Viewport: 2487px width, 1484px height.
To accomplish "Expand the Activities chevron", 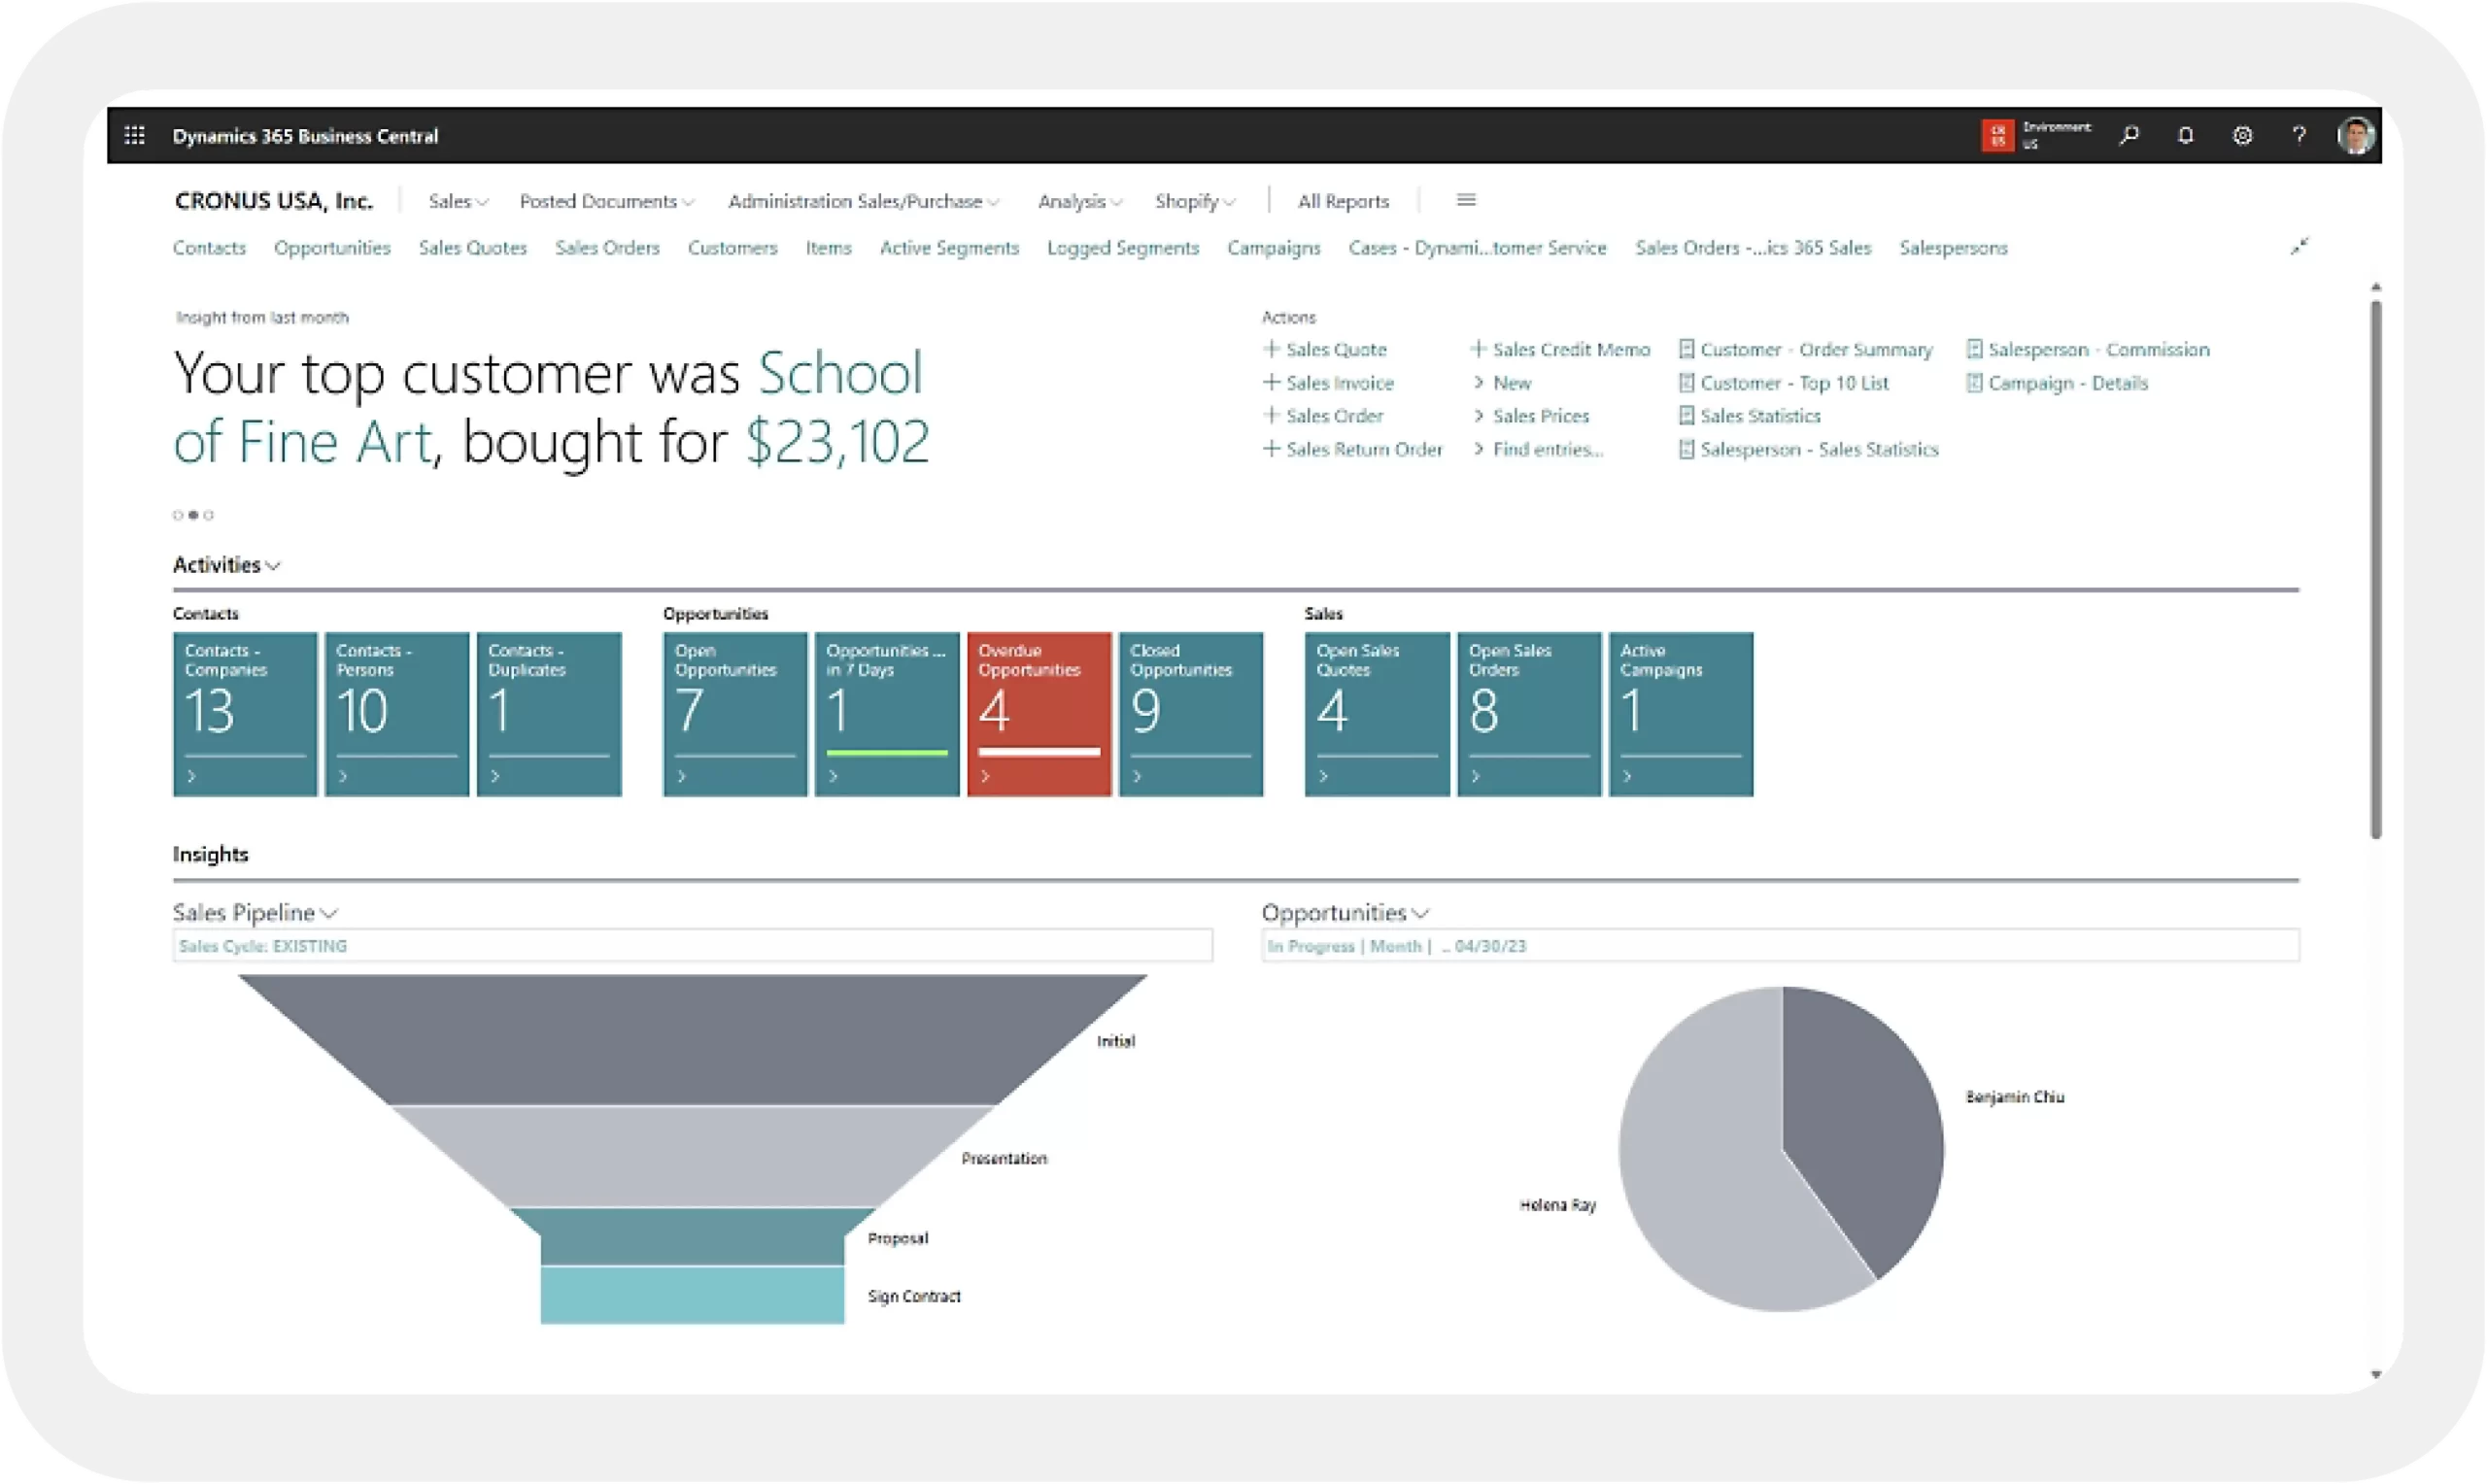I will point(273,566).
